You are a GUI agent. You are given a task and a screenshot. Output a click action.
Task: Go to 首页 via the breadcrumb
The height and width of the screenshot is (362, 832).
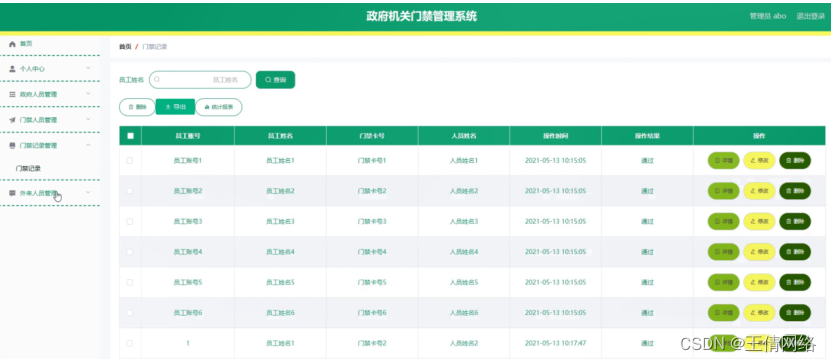point(125,47)
